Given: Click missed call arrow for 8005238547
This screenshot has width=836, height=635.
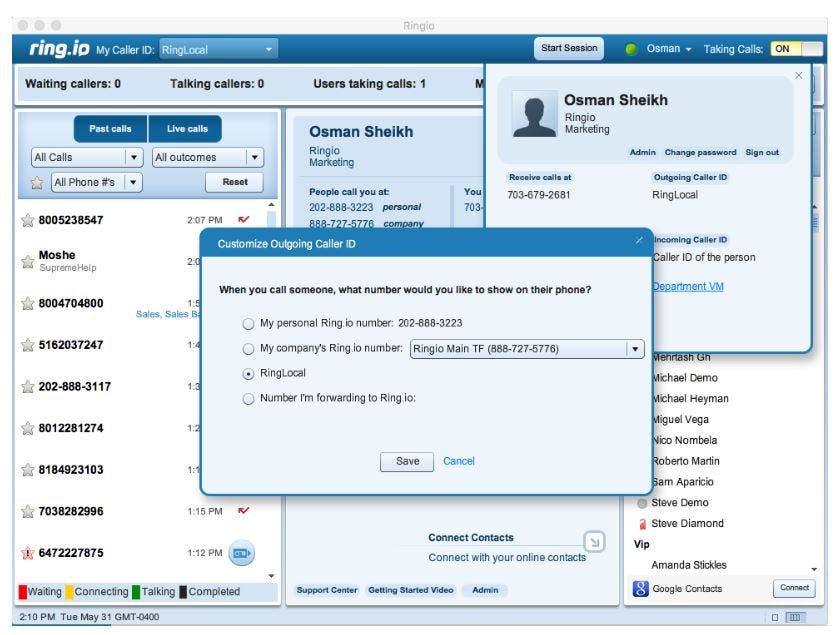Looking at the screenshot, I should [244, 219].
